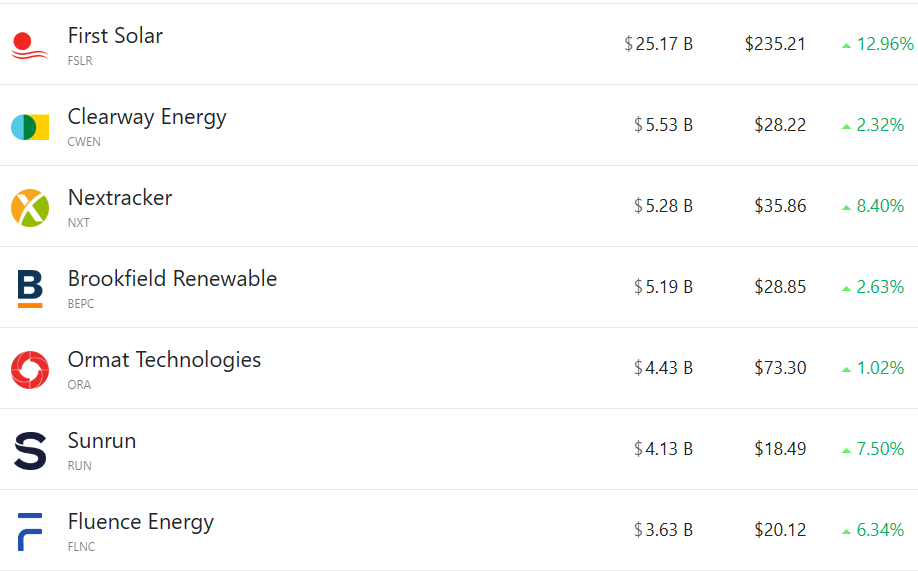Click the Sunrun company name
Viewport: 918px width, 571px height.
pos(102,441)
